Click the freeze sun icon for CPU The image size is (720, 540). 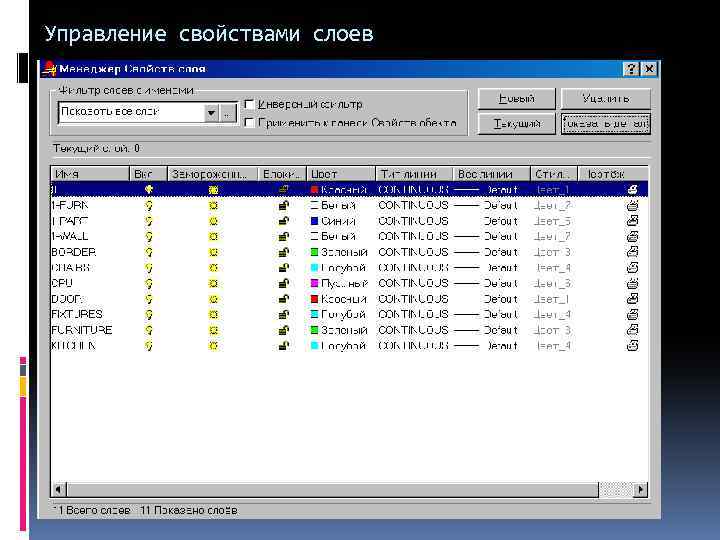(x=213, y=283)
